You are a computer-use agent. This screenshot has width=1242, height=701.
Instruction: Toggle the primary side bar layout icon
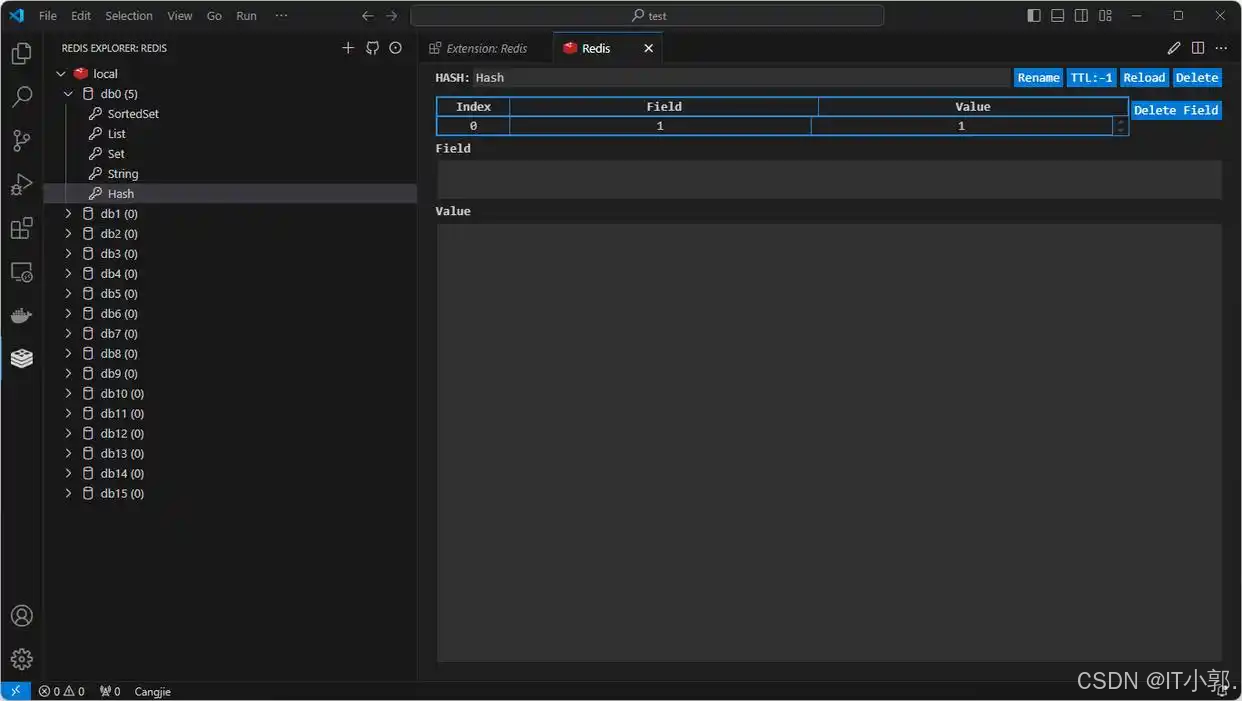tap(1034, 16)
